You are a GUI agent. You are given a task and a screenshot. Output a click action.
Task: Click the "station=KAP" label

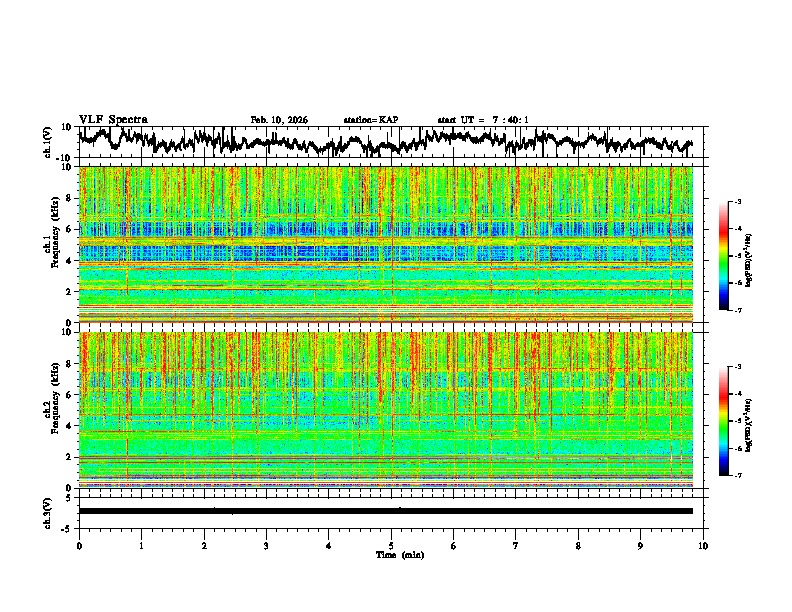[x=371, y=120]
